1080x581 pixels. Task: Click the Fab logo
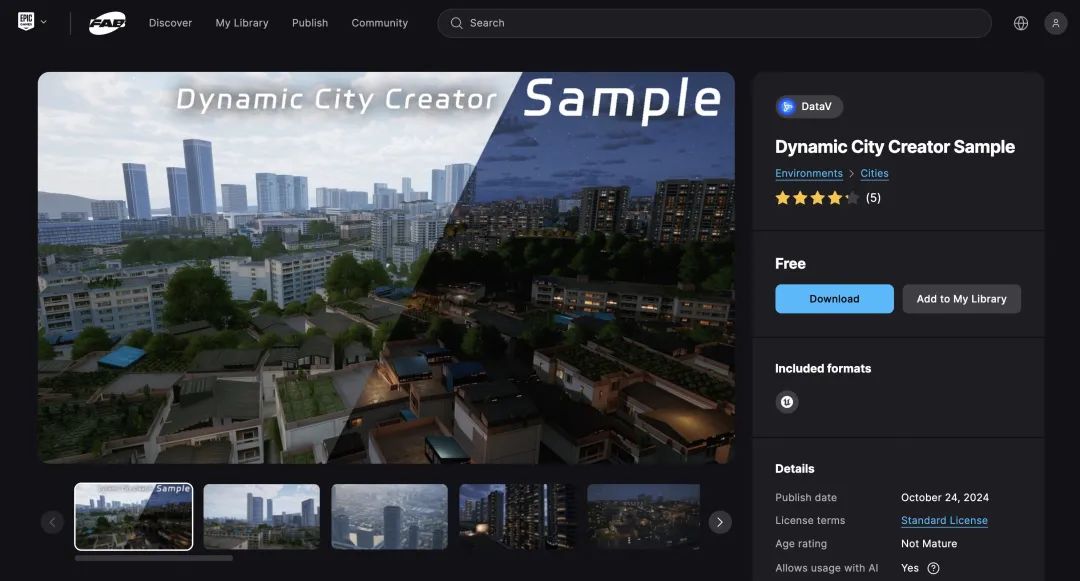[107, 23]
